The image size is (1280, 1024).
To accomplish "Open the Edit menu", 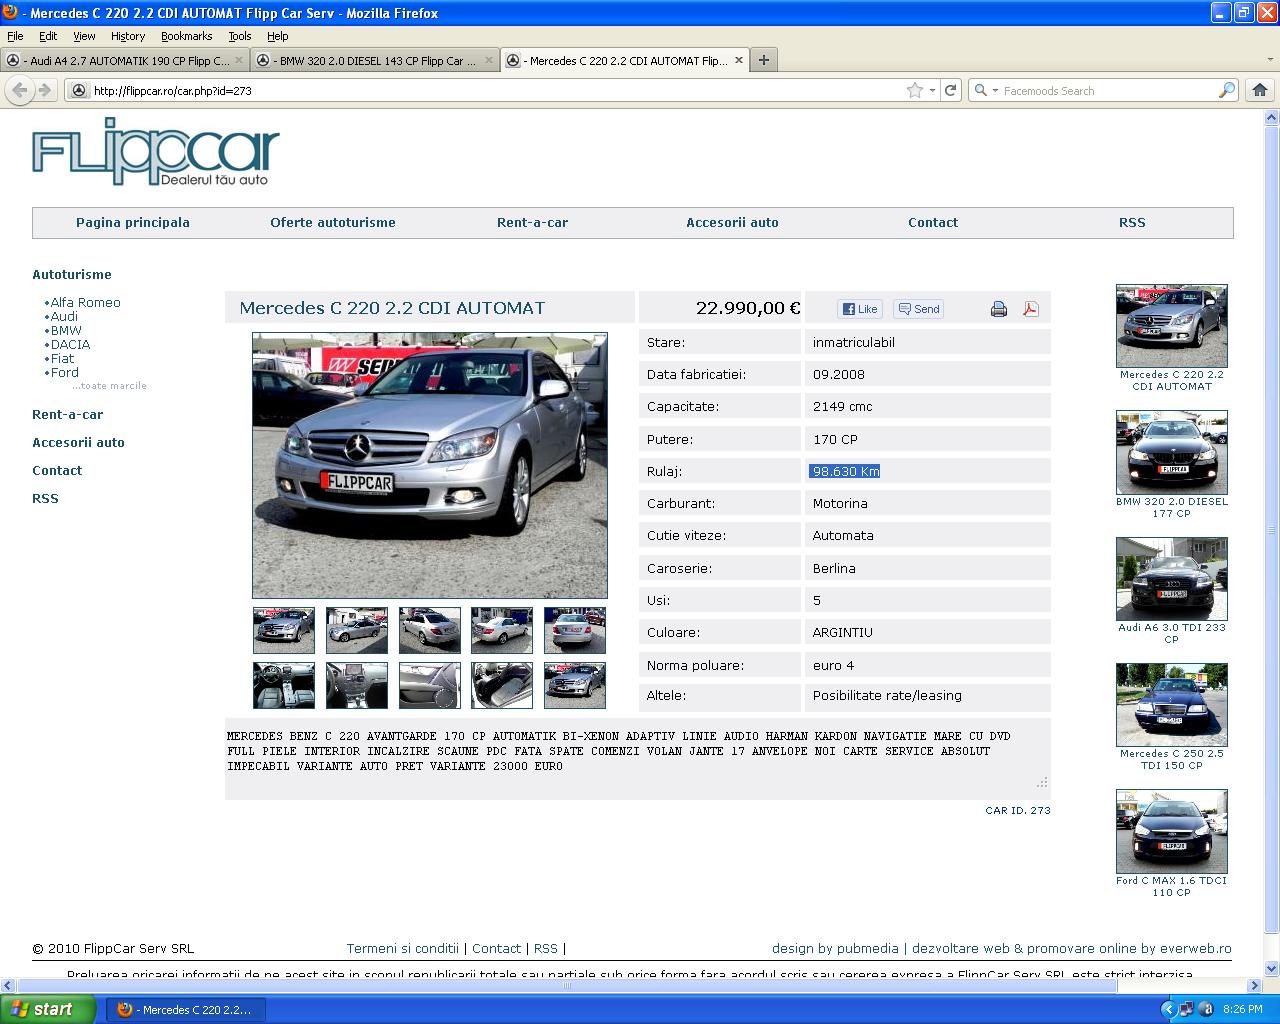I will (48, 36).
